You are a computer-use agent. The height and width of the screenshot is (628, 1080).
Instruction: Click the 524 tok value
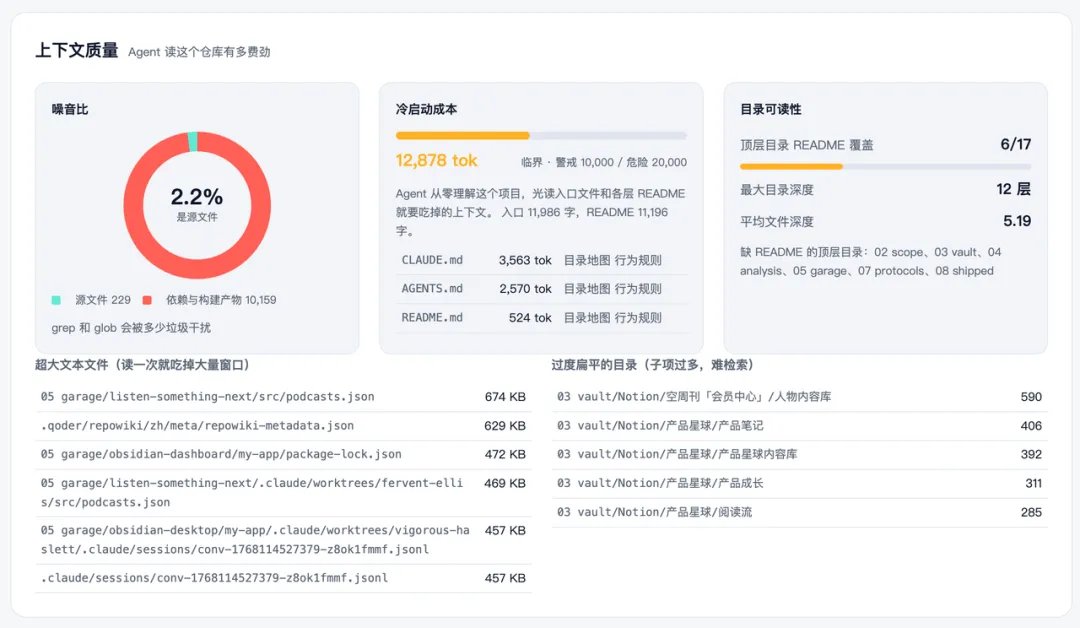click(x=530, y=318)
